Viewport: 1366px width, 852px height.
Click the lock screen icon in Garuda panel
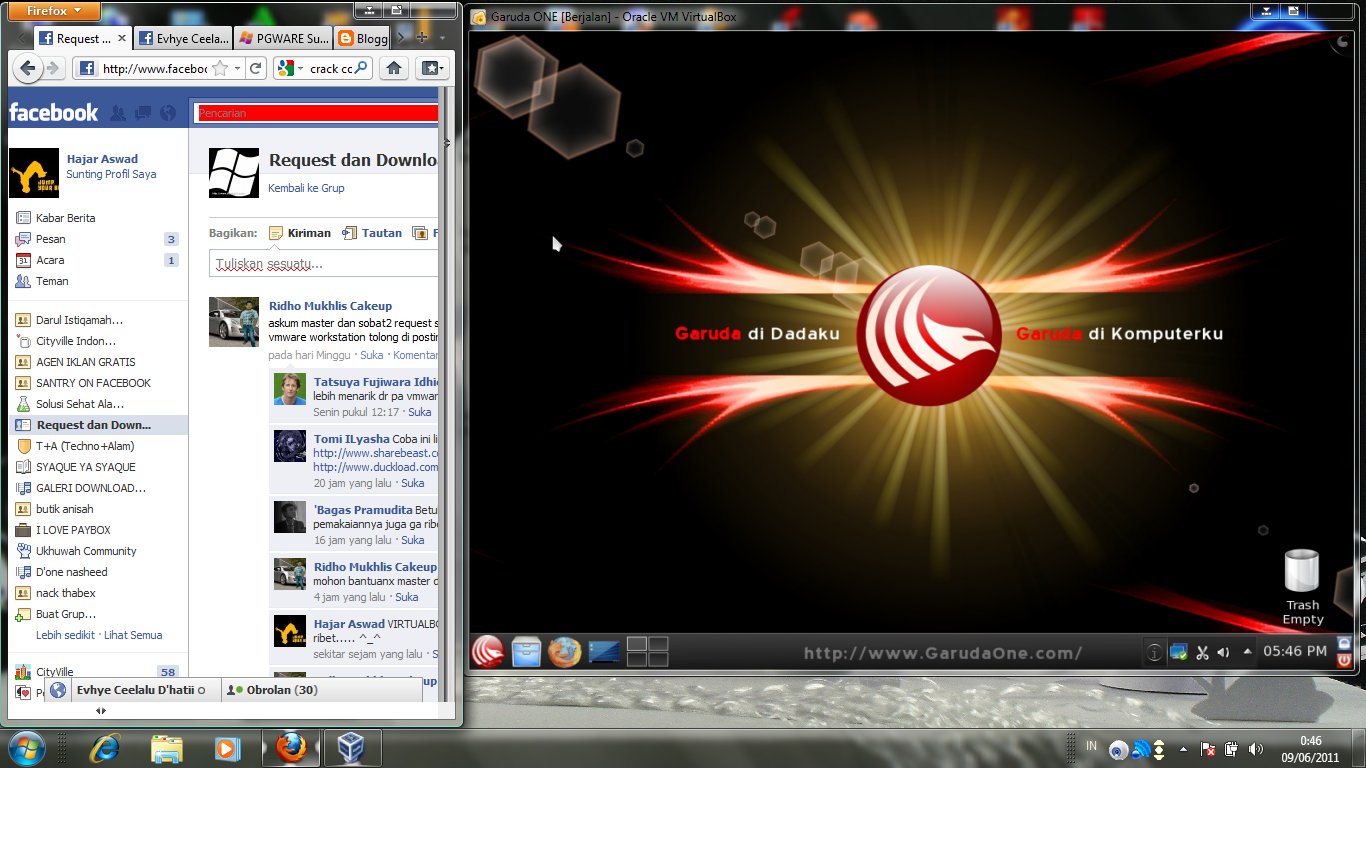click(1344, 643)
